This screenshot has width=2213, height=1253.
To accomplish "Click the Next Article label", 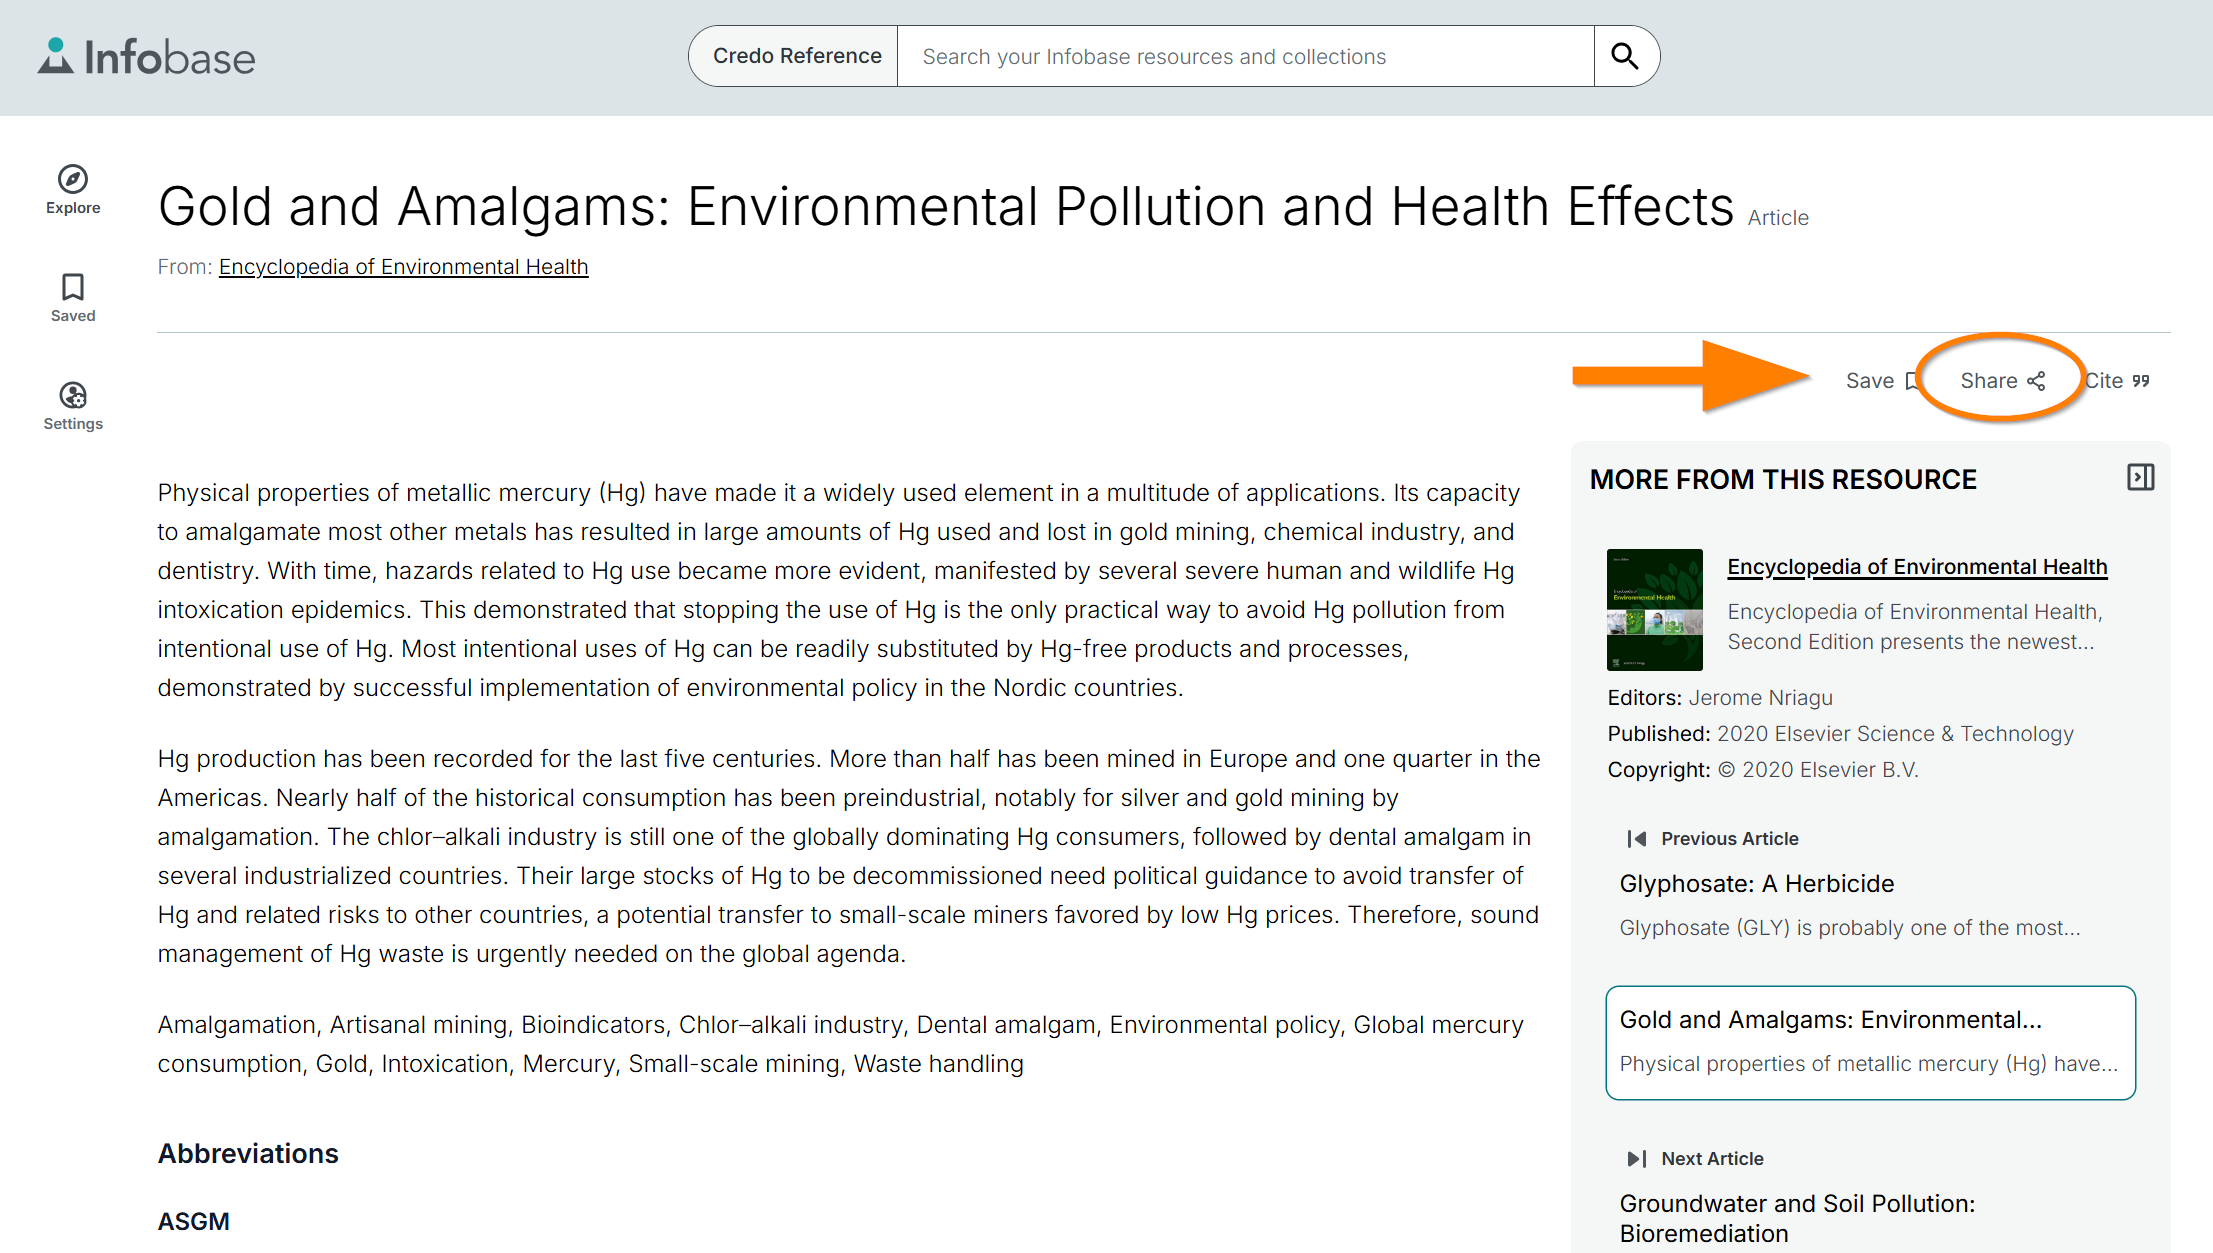I will (1712, 1158).
